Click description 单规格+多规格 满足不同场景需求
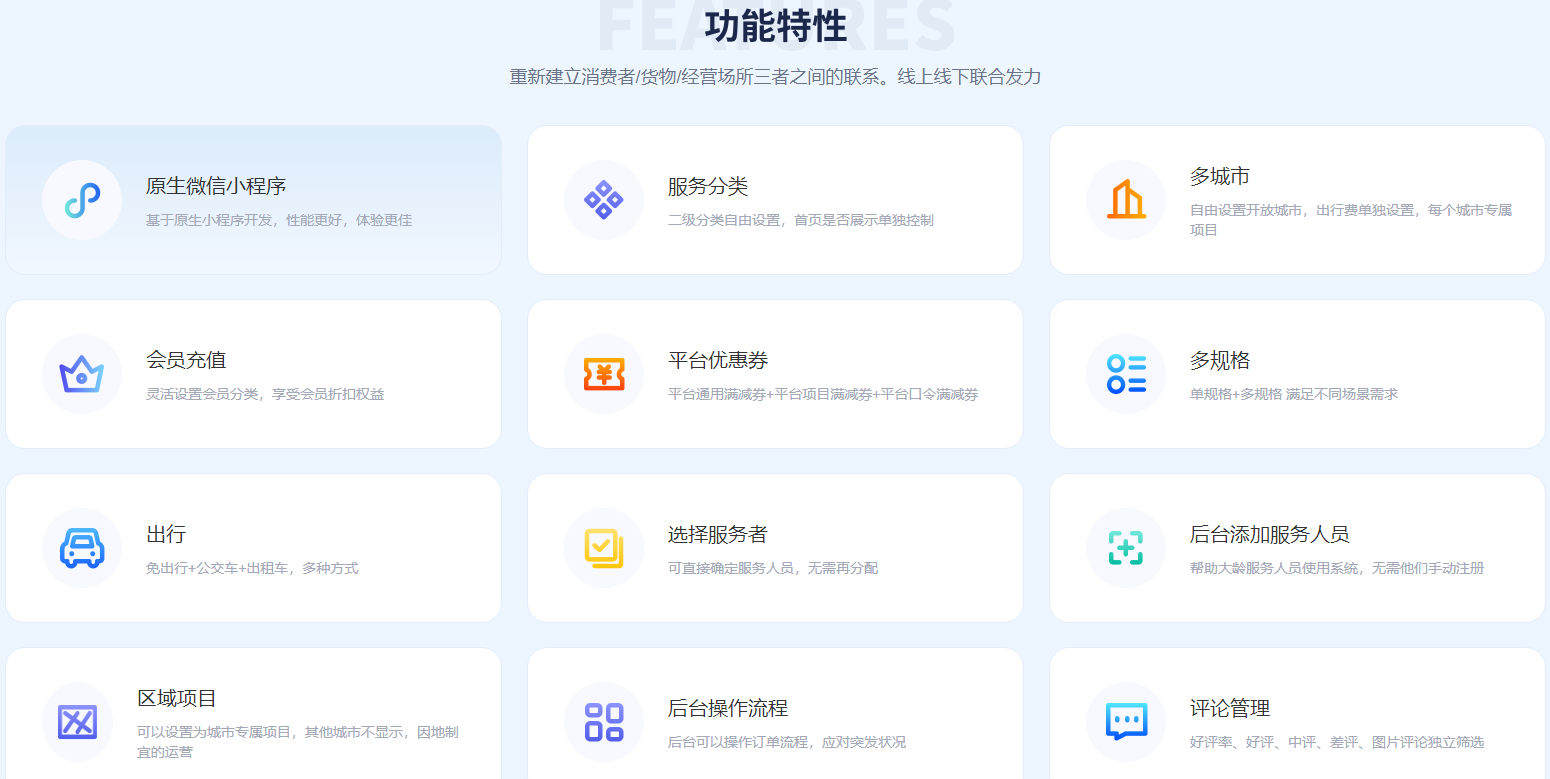Image resolution: width=1550 pixels, height=779 pixels. click(x=1294, y=394)
